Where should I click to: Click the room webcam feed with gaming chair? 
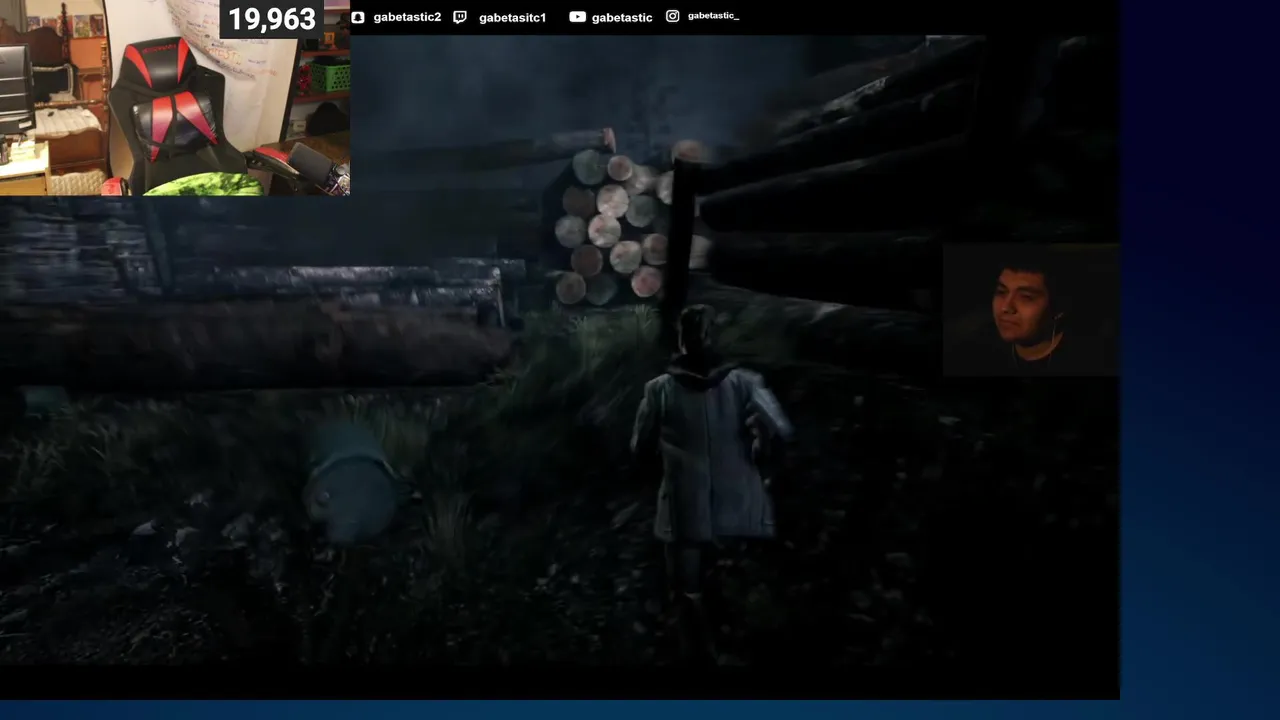pos(175,97)
